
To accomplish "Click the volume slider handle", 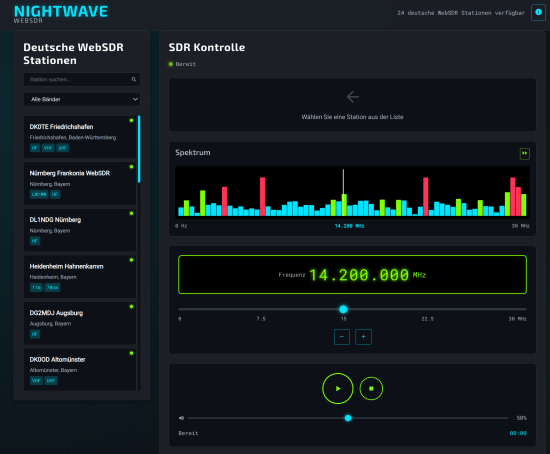I will [x=348, y=418].
